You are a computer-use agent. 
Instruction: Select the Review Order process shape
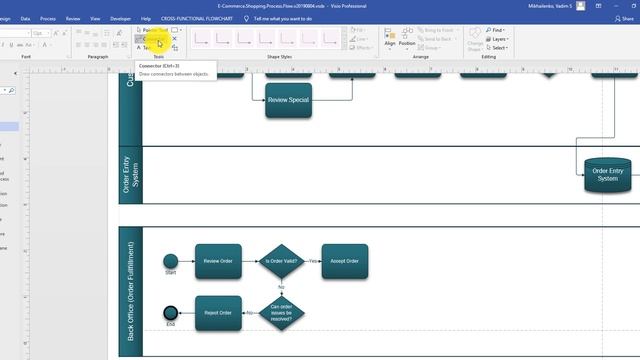point(218,261)
